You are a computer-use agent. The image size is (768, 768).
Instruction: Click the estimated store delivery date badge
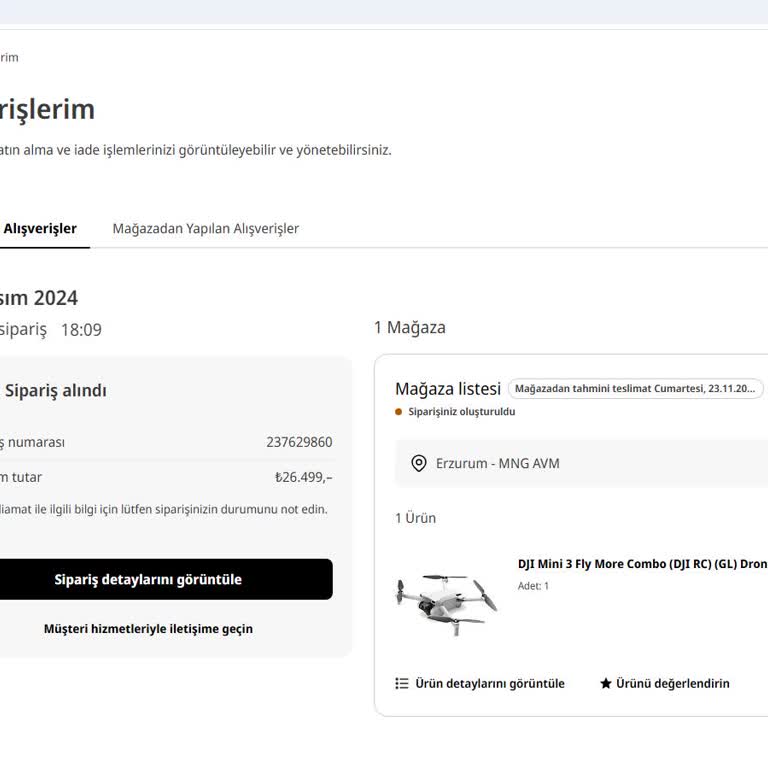click(x=635, y=389)
